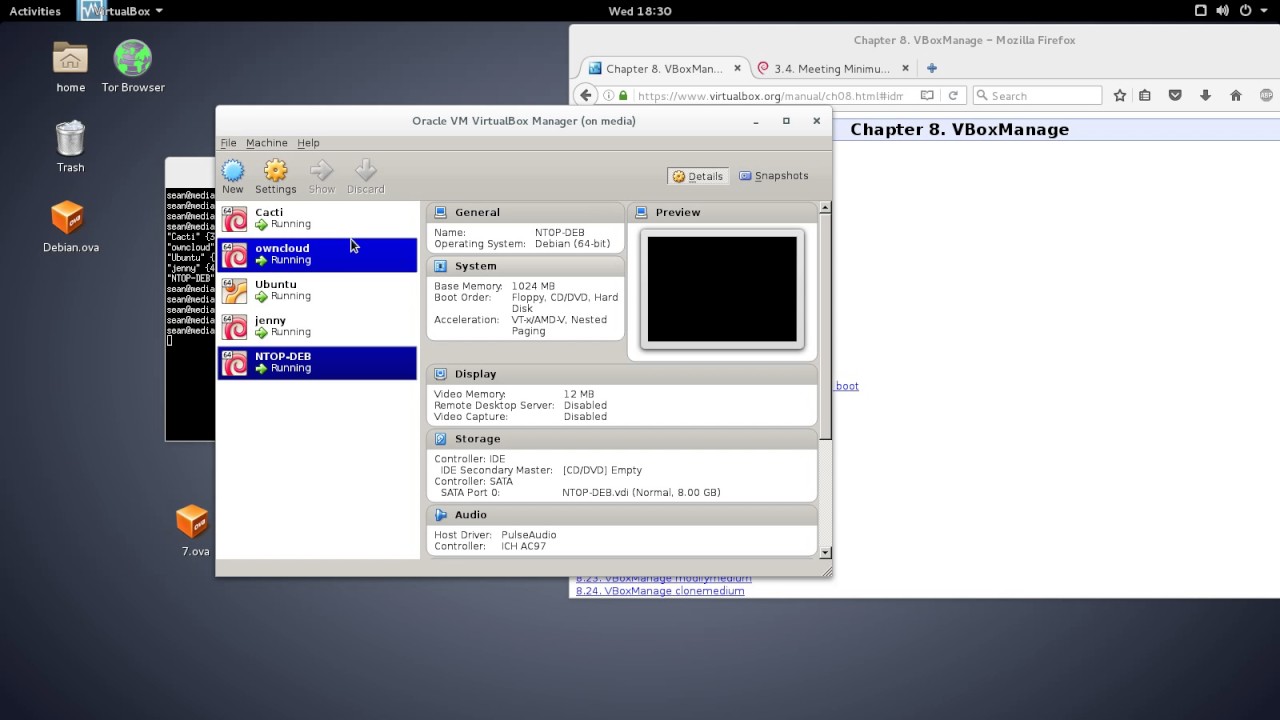Click the reader view icon in URL bar
Image resolution: width=1280 pixels, height=720 pixels.
click(927, 96)
